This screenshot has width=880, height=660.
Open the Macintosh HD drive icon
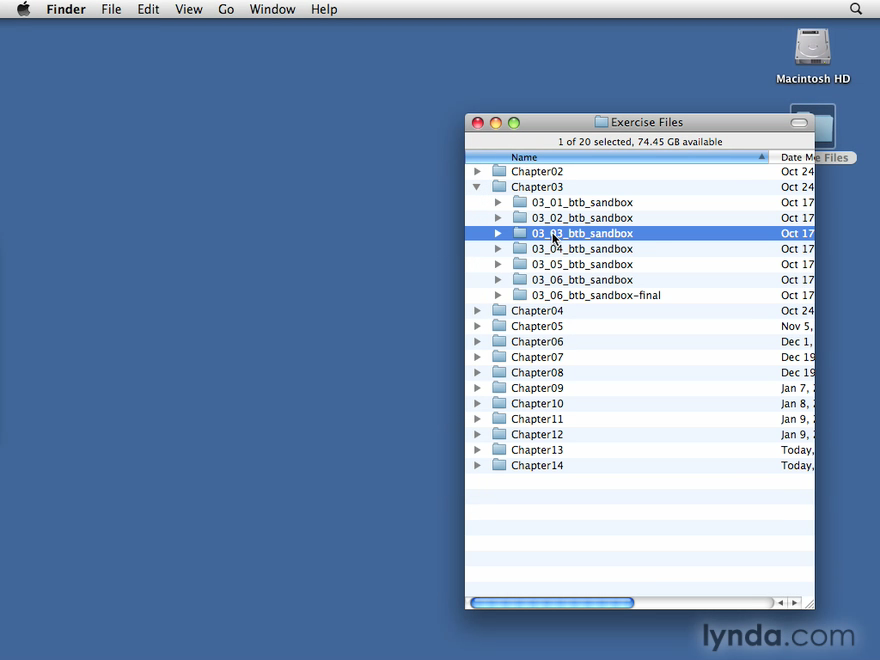pos(812,48)
